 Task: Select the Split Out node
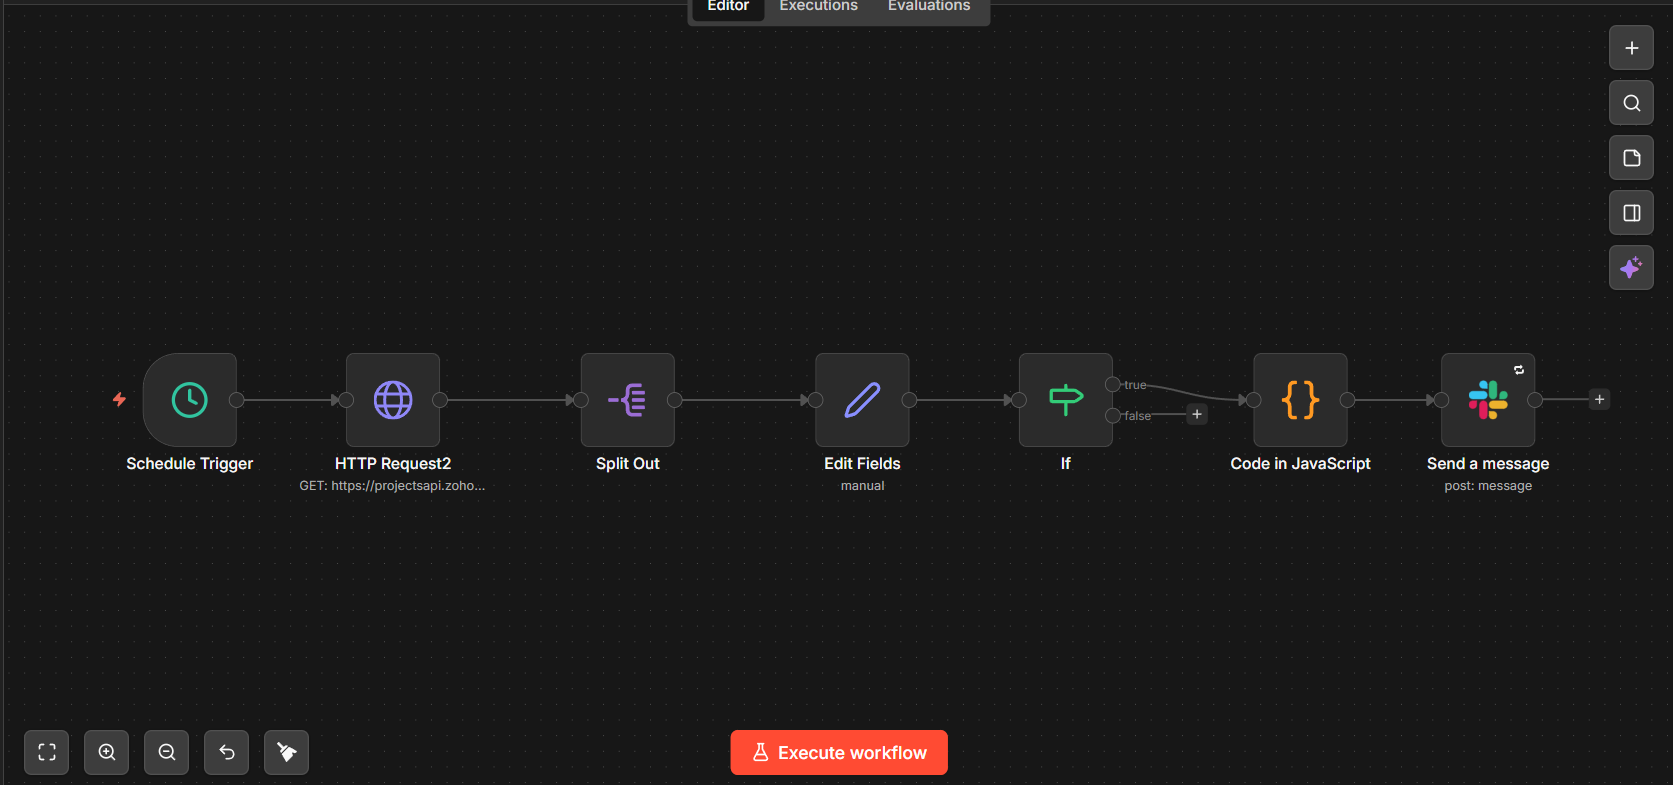(x=628, y=400)
